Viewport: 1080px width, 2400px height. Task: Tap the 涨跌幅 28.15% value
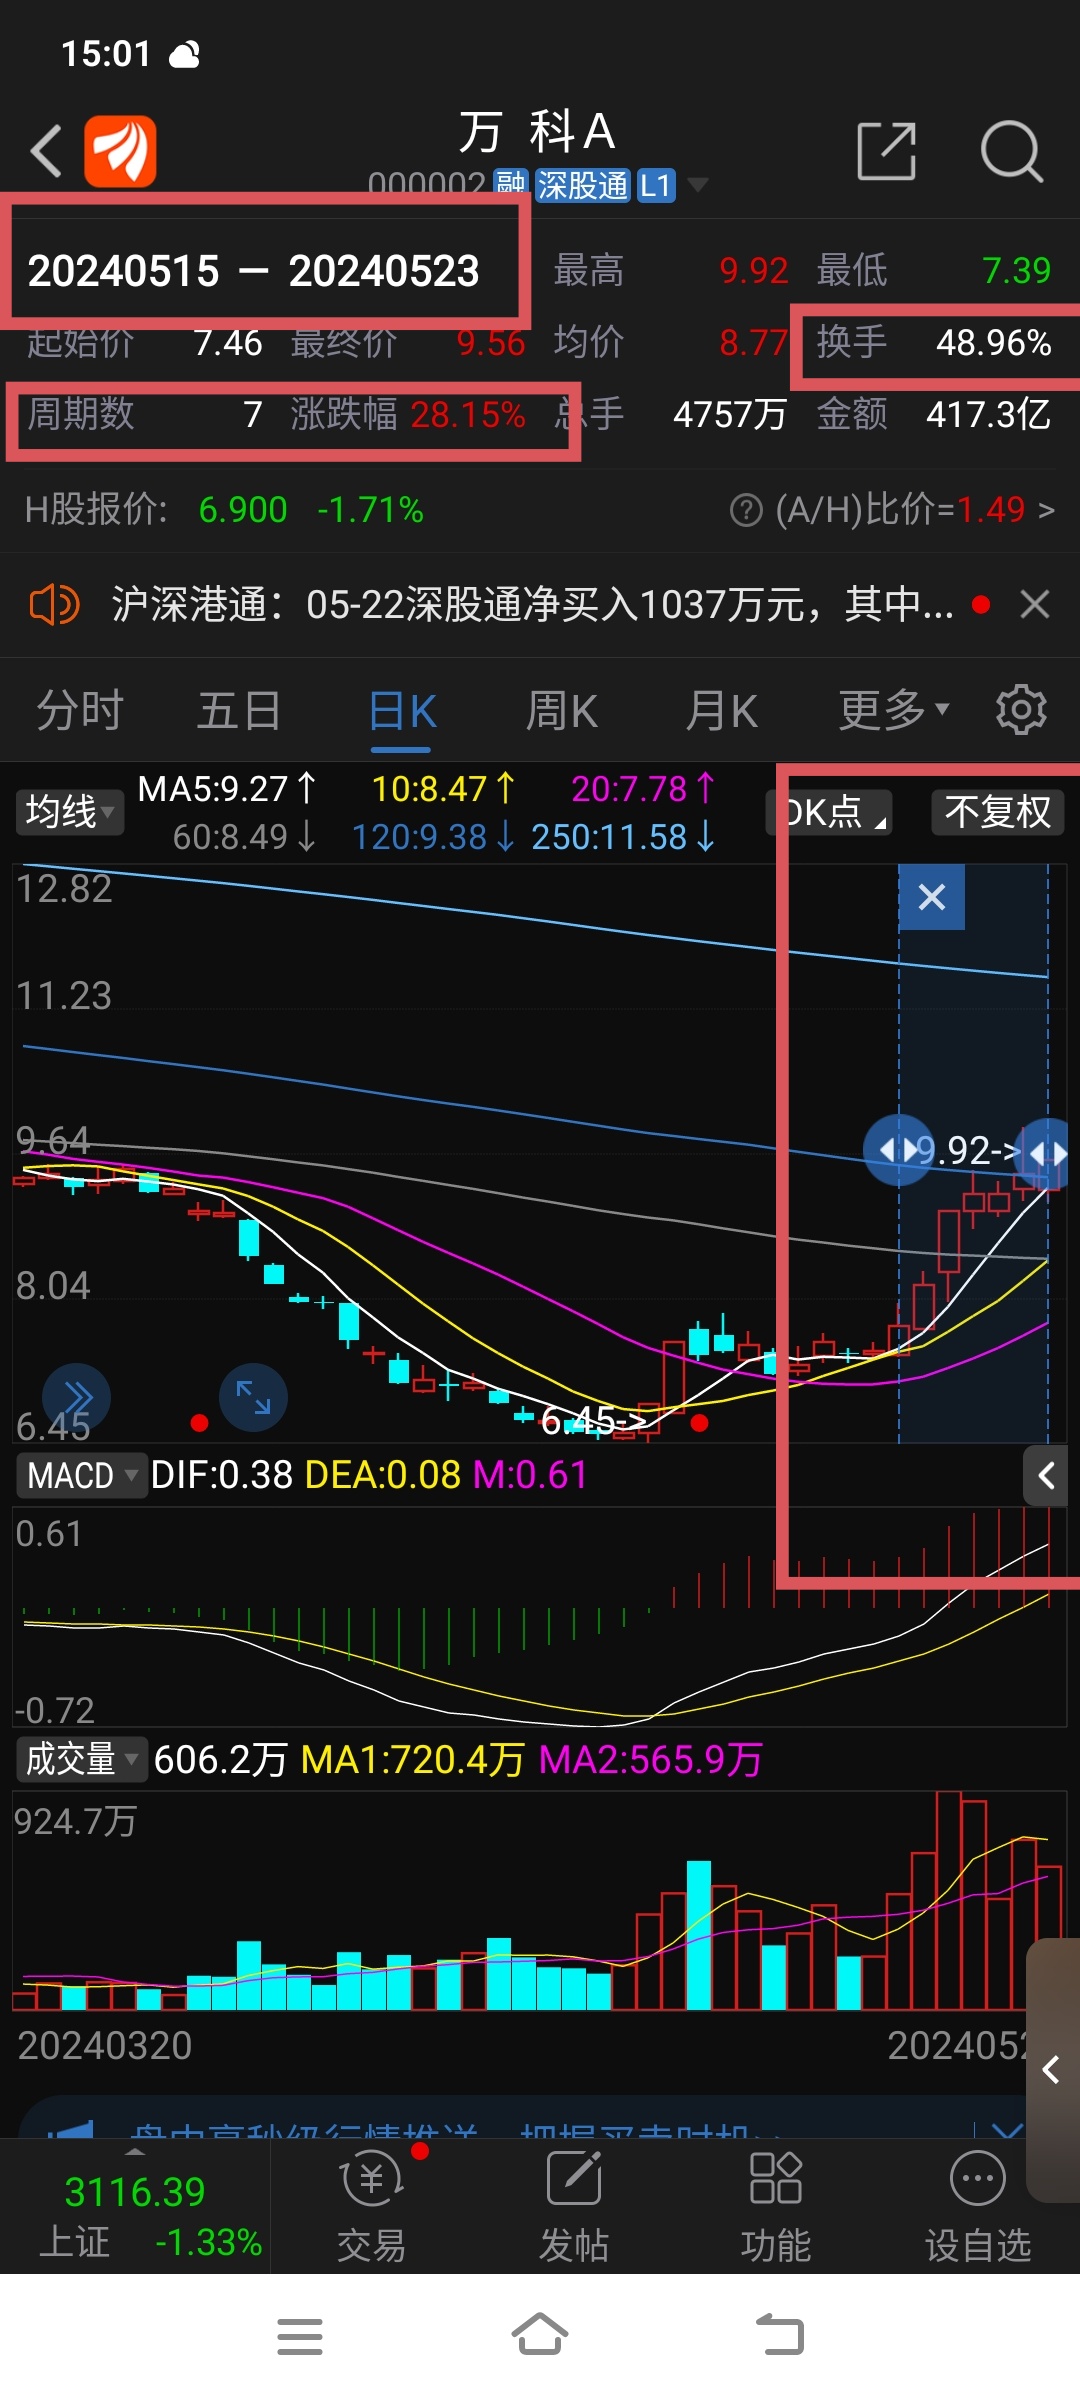408,414
